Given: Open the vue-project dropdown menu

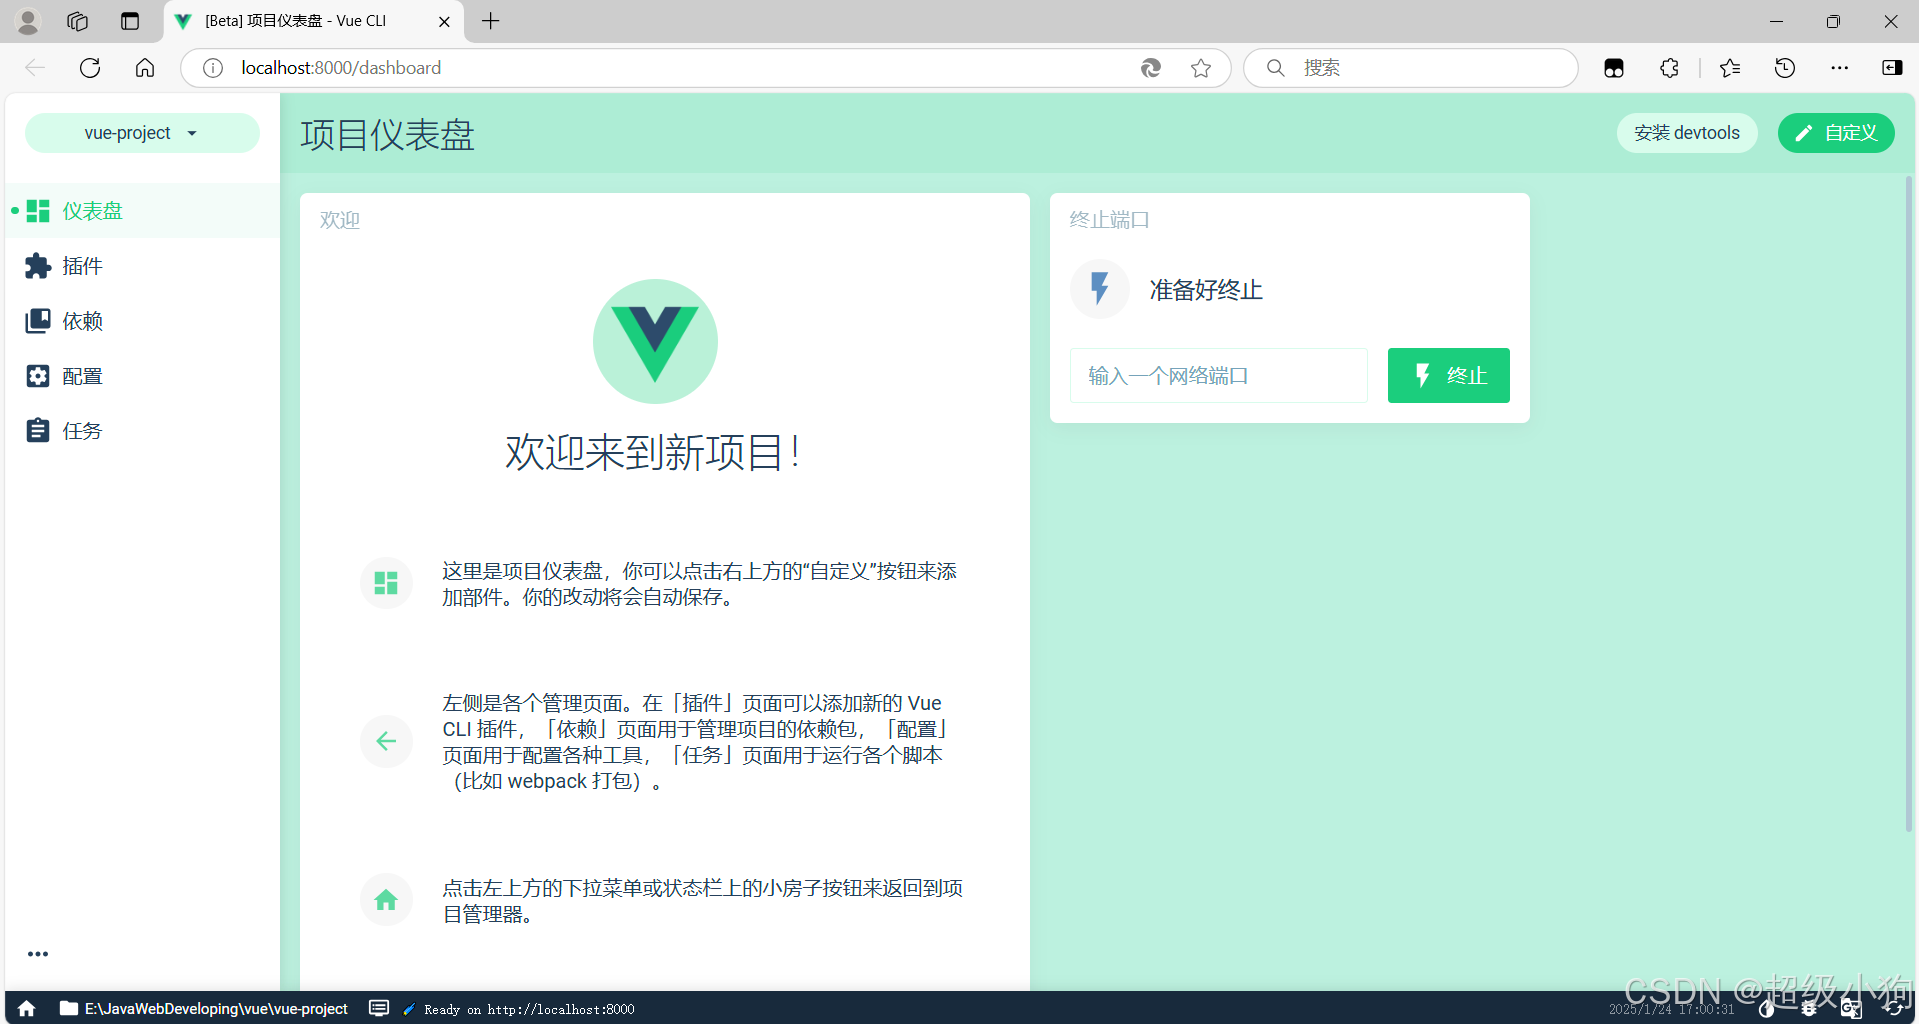Looking at the screenshot, I should [x=142, y=133].
